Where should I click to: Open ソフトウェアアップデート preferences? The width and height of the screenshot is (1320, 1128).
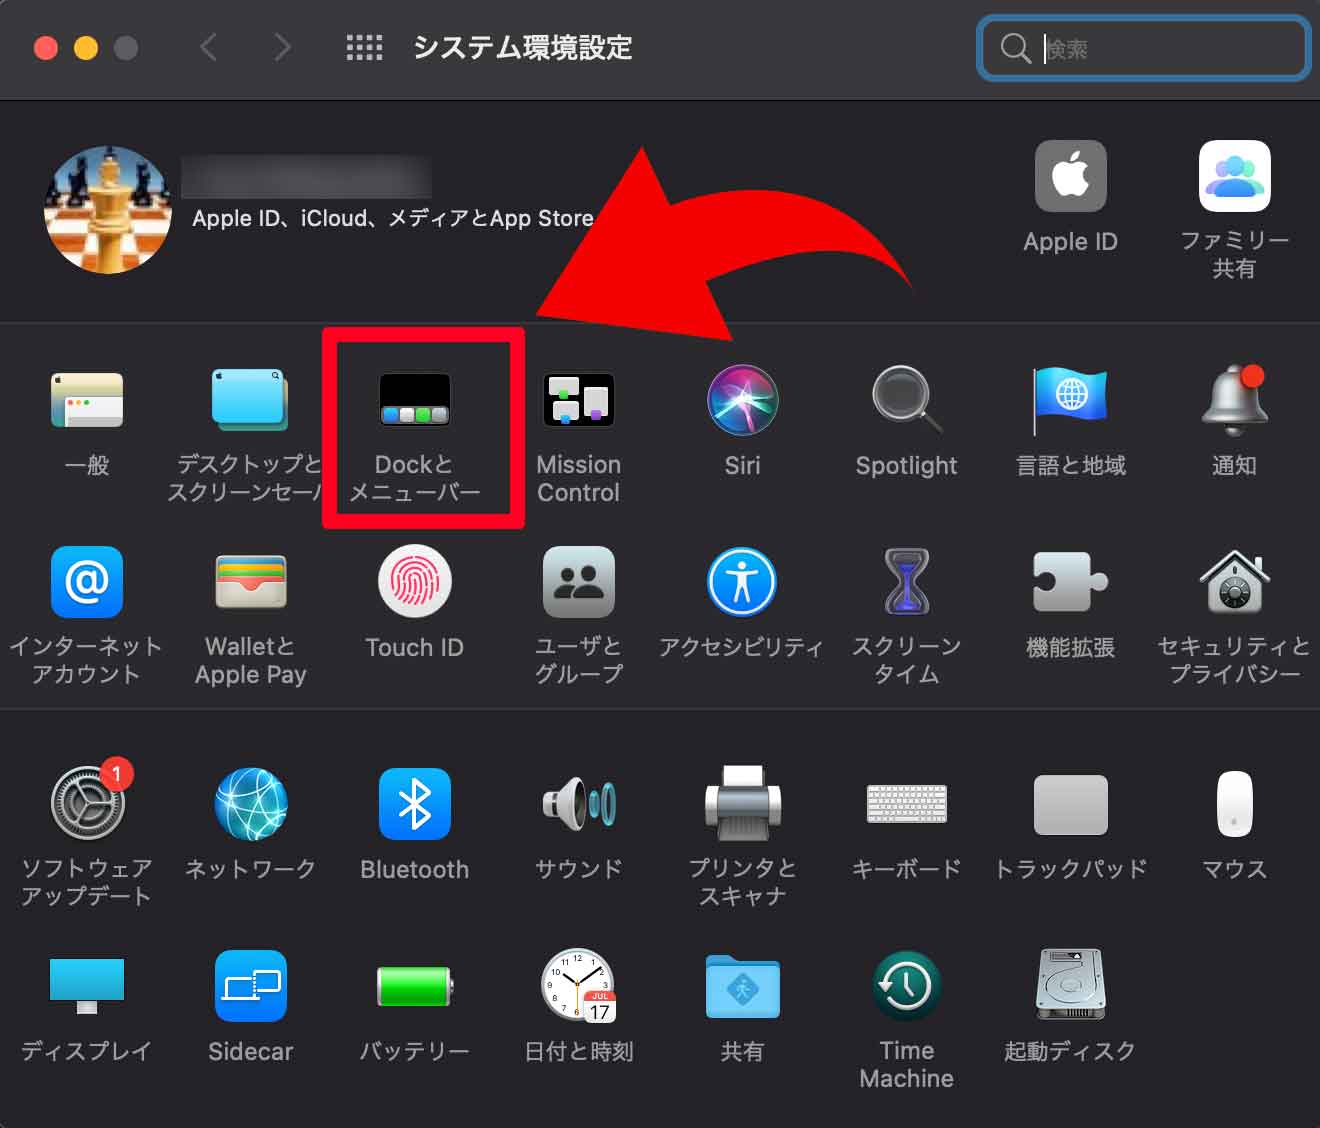(x=90, y=802)
